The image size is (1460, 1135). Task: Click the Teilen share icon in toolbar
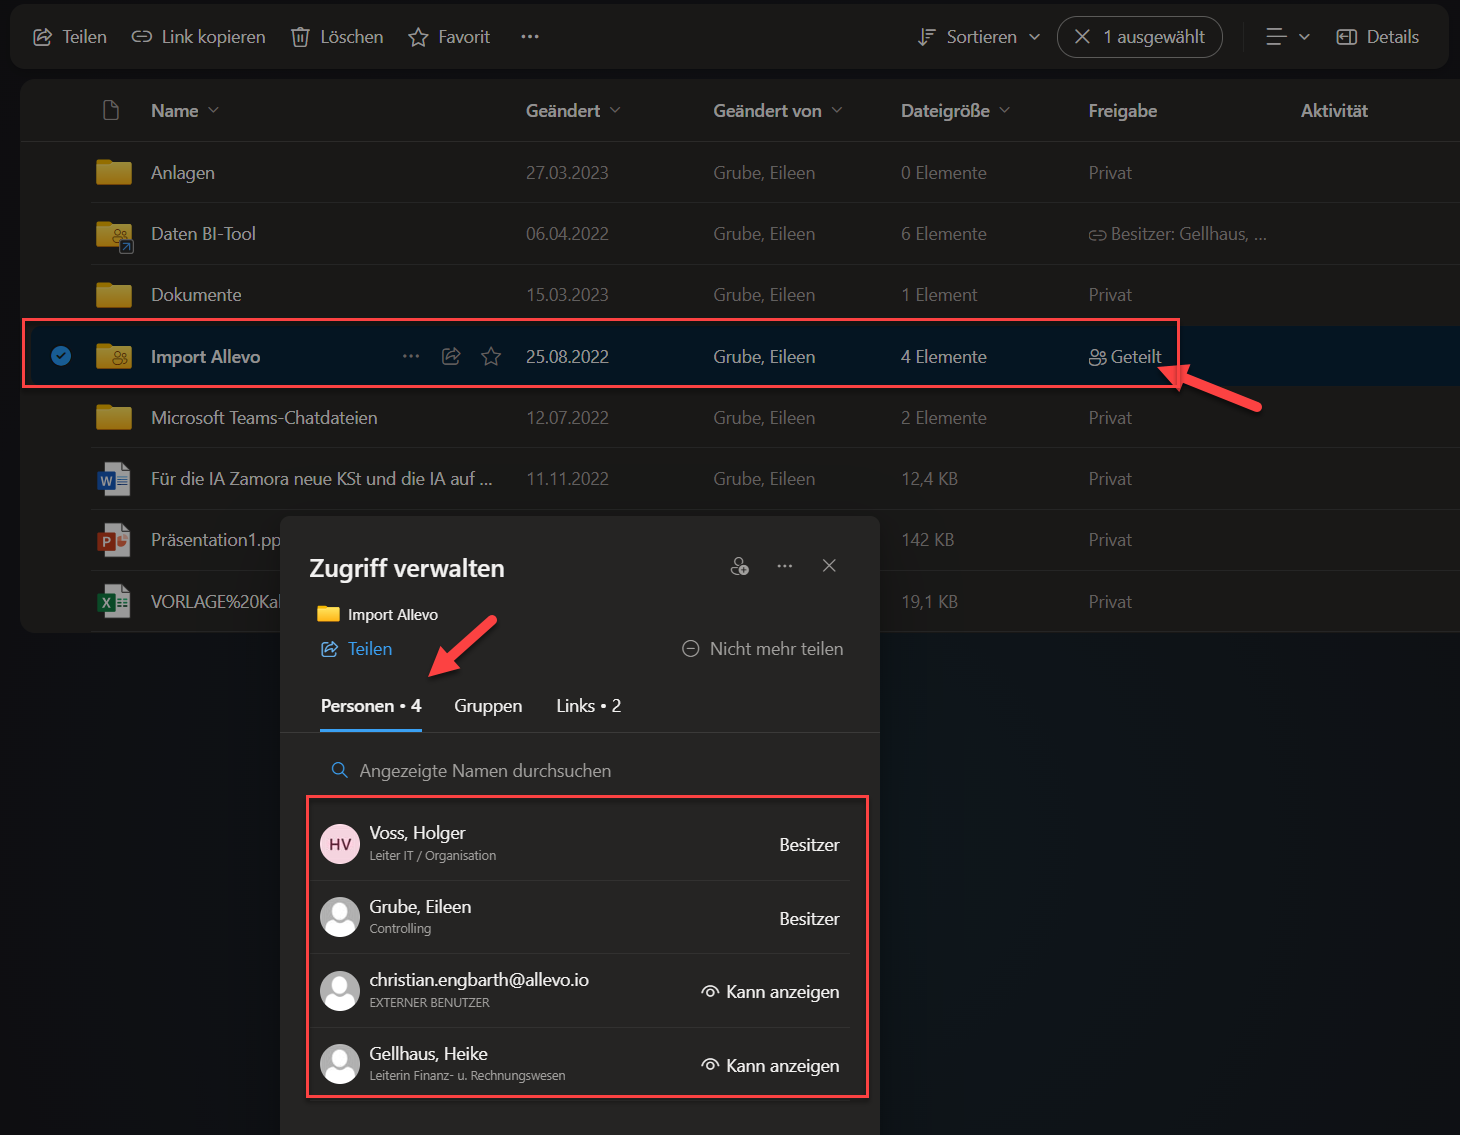click(x=43, y=37)
